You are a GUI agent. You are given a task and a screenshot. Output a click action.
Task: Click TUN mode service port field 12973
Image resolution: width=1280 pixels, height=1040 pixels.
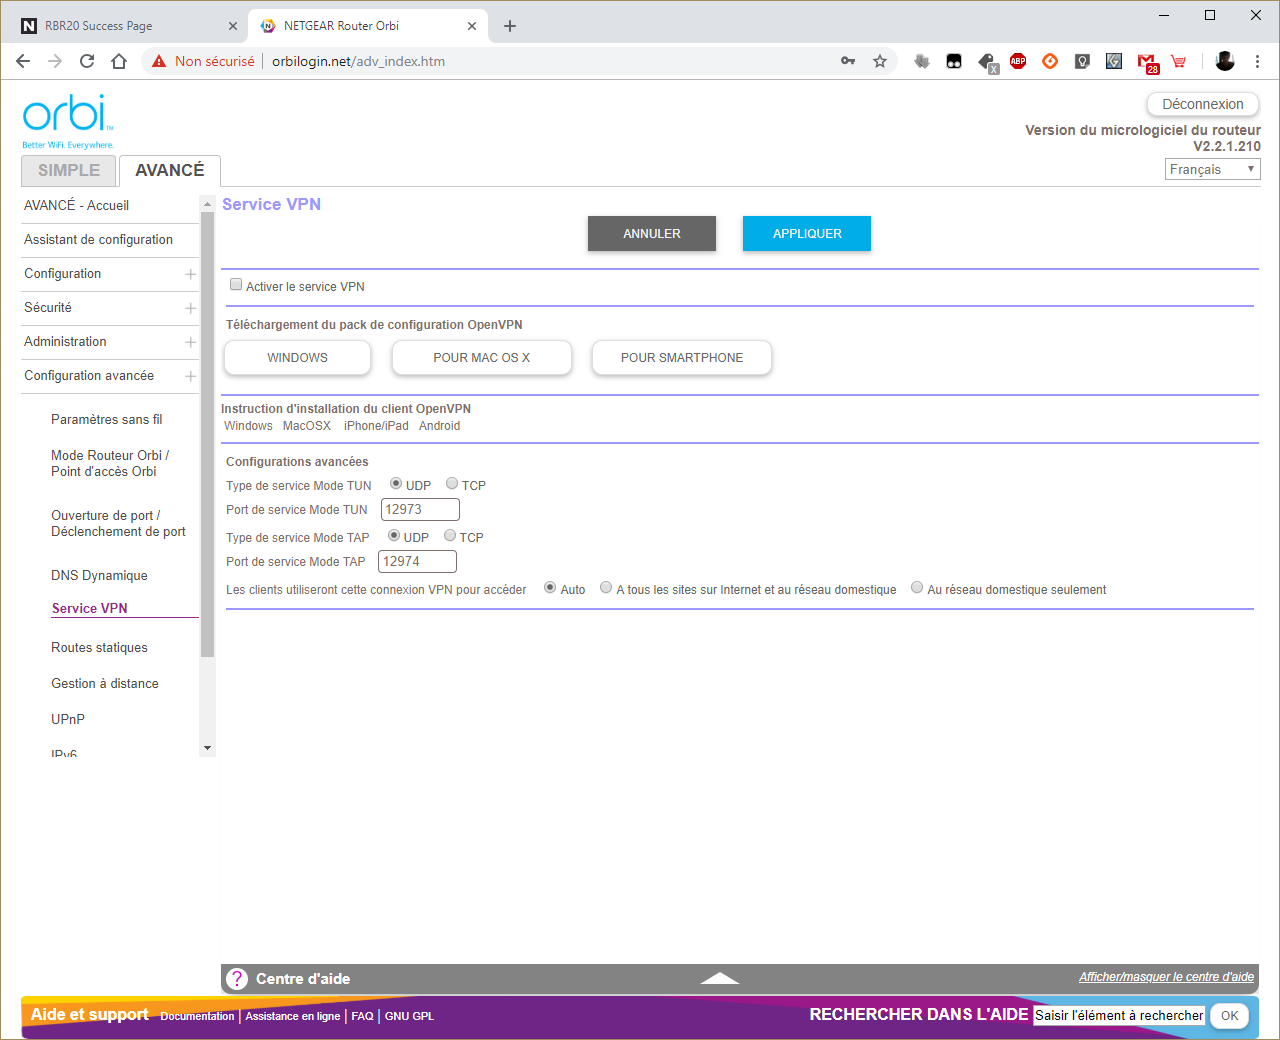pos(420,509)
